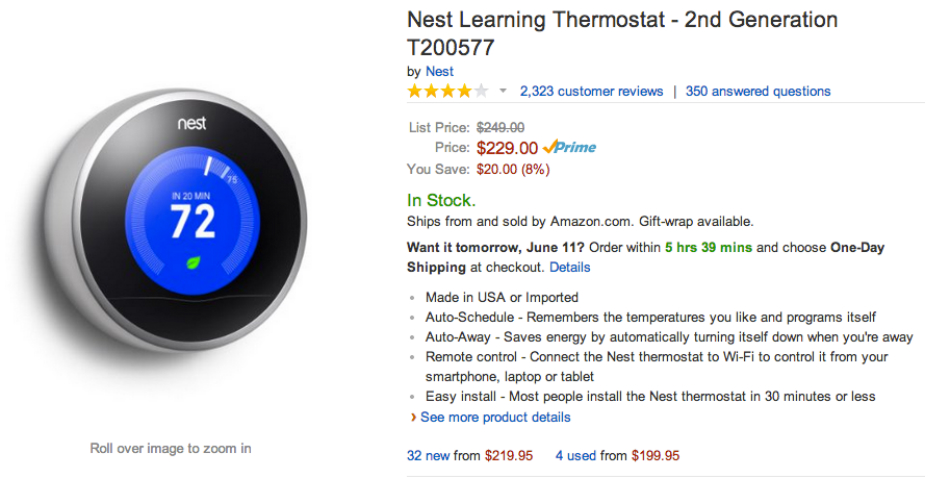The width and height of the screenshot is (950, 478).
Task: Open the Nest brand link
Action: coord(439,71)
